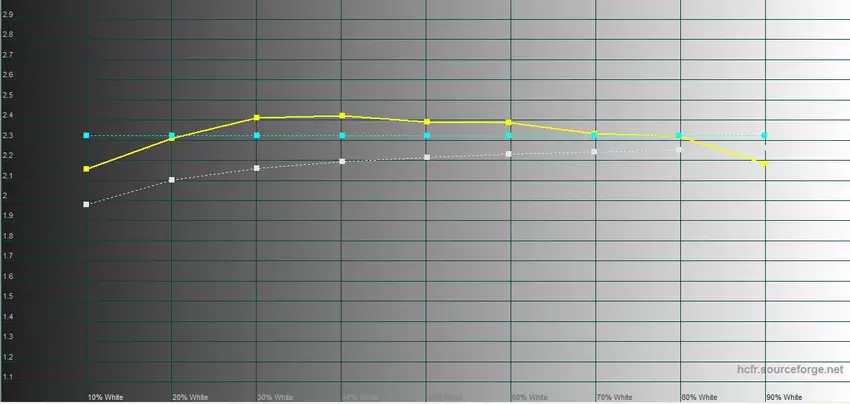Select the yellow data point at 90% White
Viewport: 850px width, 404px height.
point(765,163)
